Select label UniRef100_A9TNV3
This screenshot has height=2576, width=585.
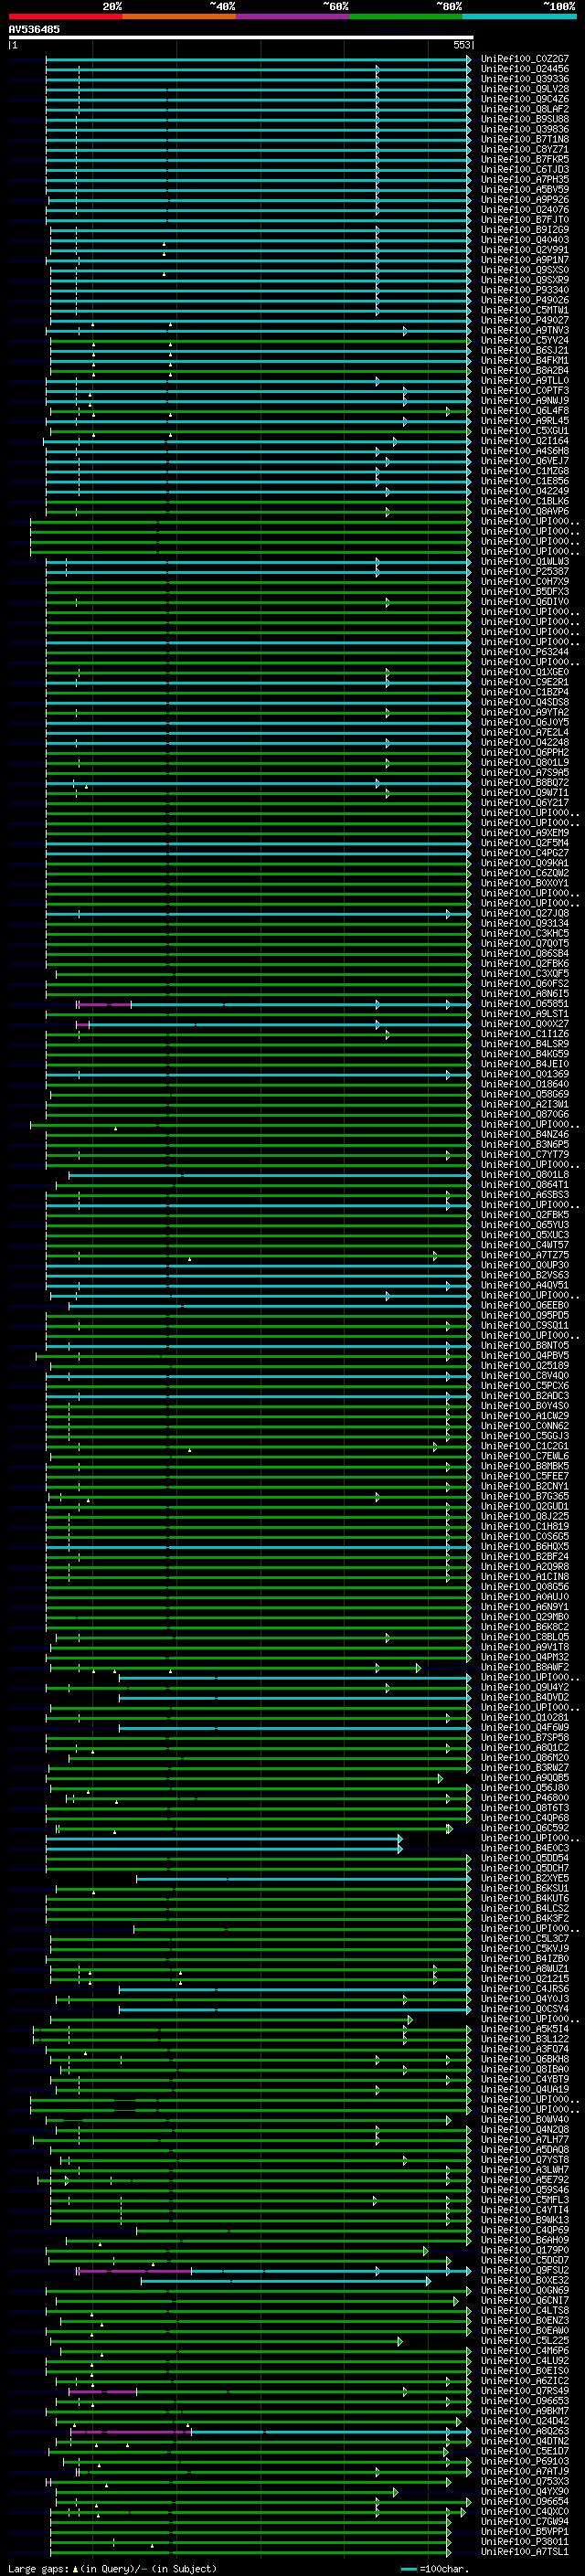[525, 330]
